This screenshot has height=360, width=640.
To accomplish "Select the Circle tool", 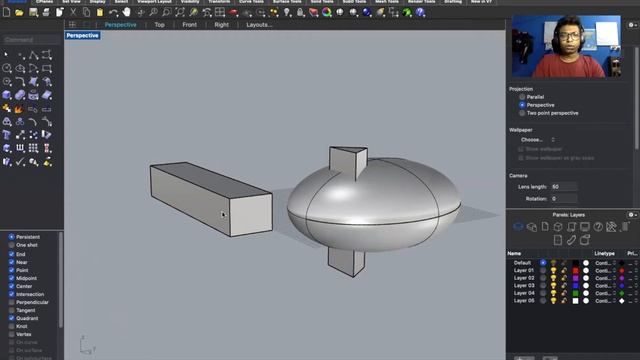I will pos(7,68).
